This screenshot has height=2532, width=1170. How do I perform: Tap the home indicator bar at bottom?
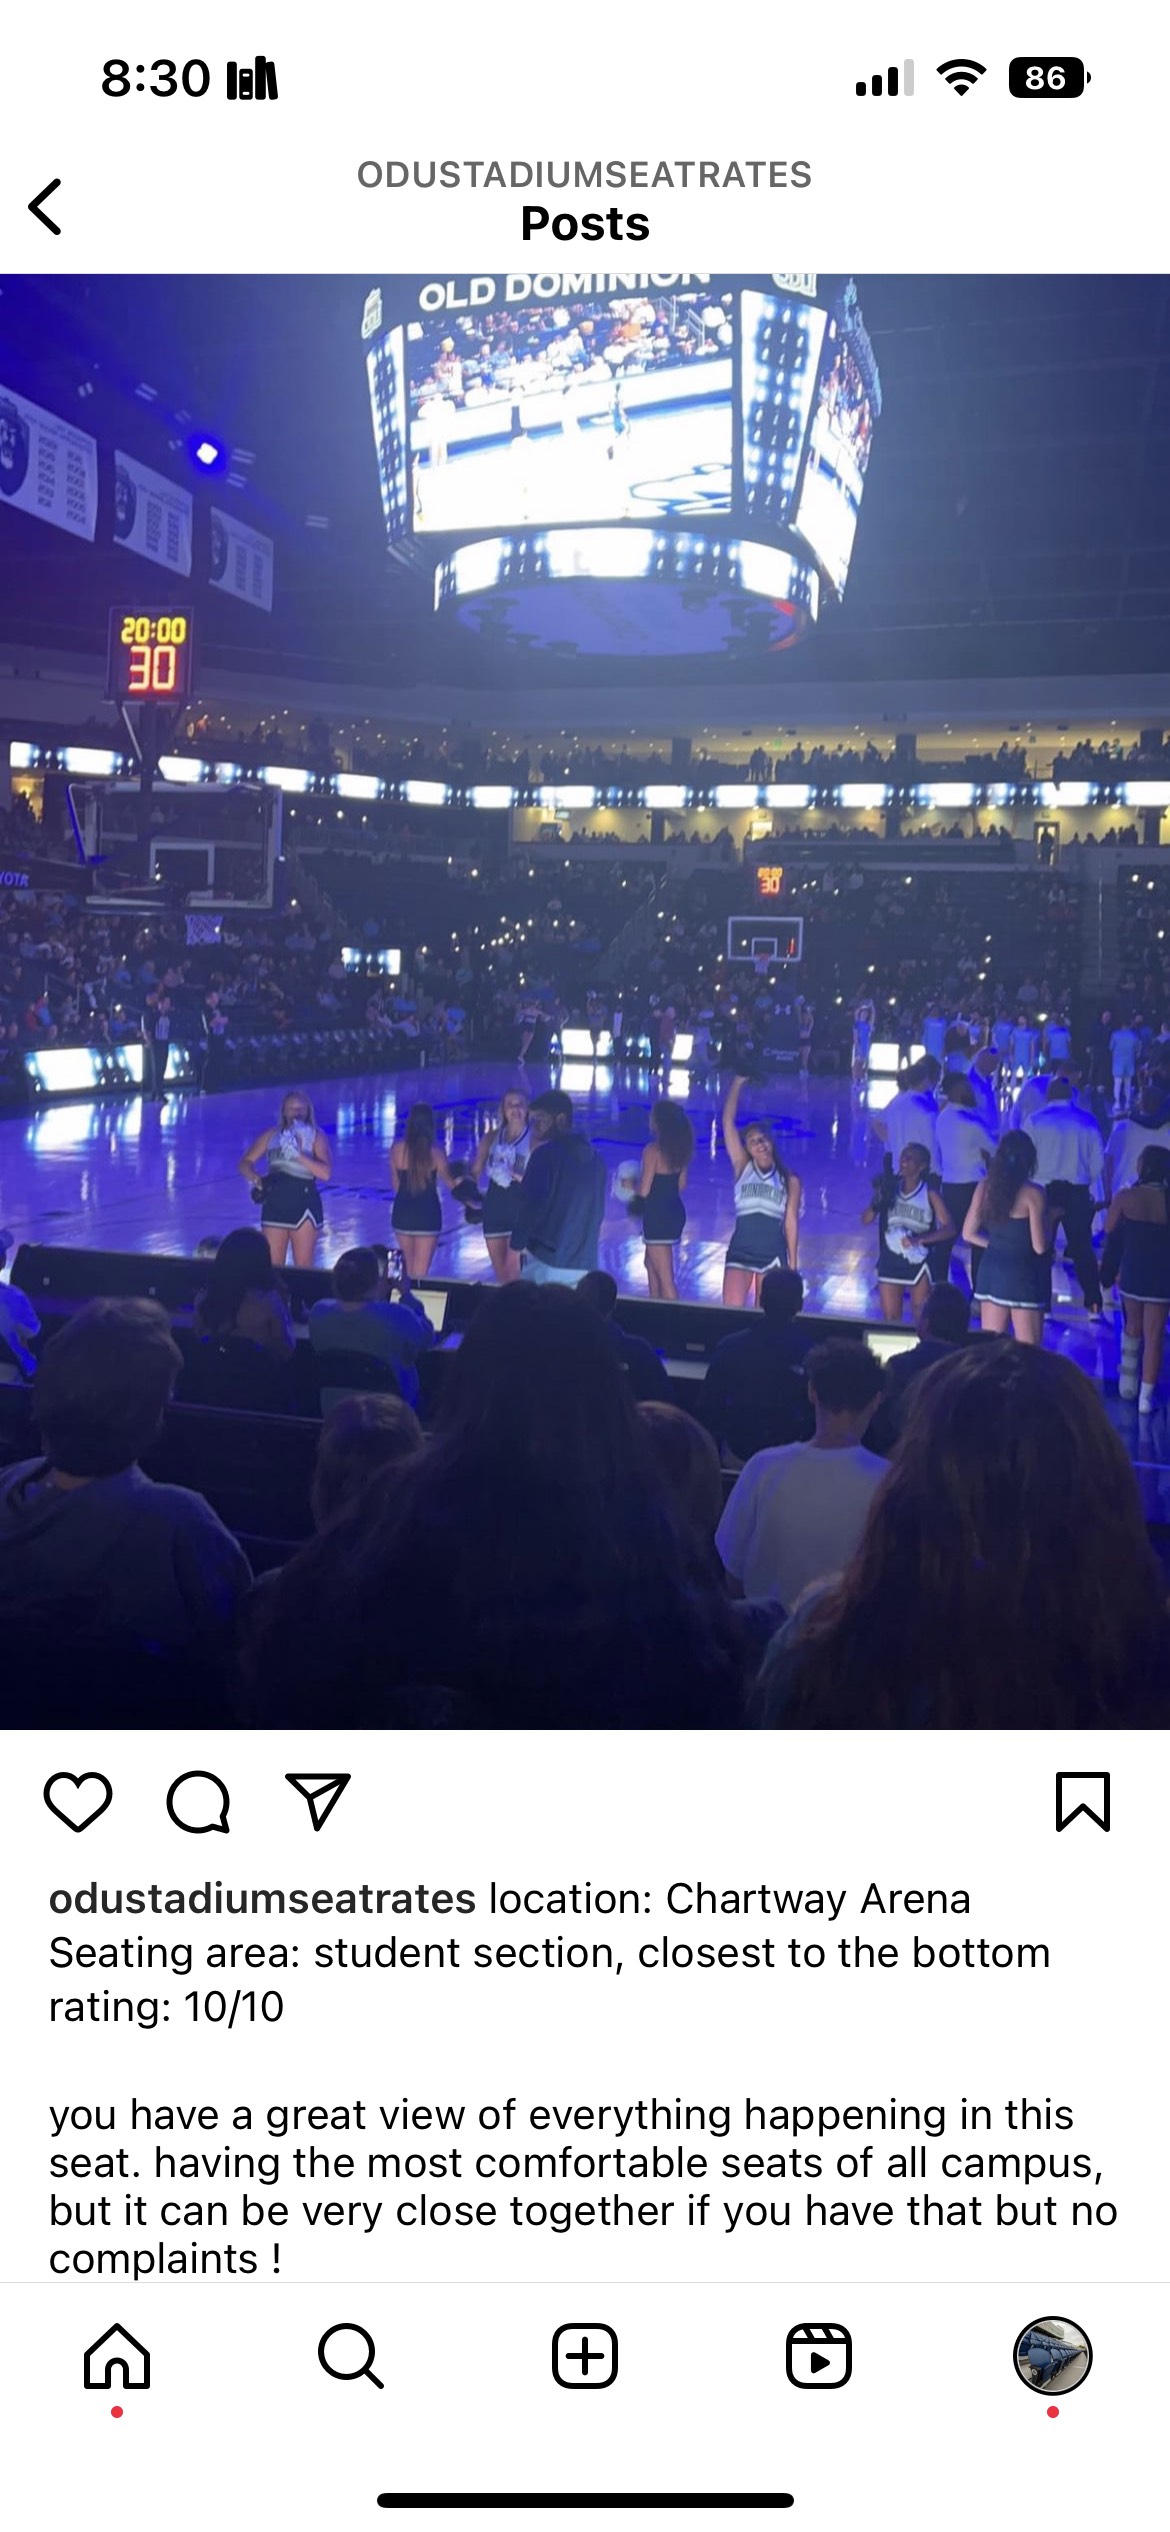point(585,2500)
